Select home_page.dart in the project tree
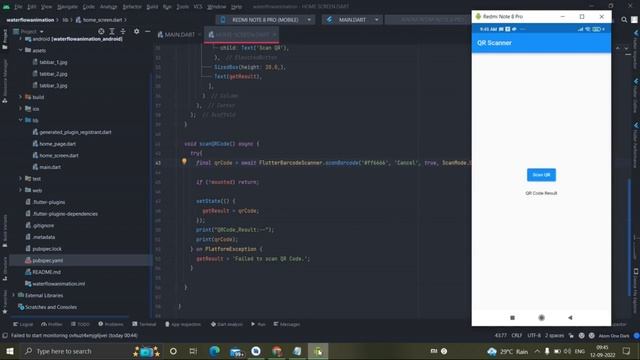 click(x=58, y=144)
